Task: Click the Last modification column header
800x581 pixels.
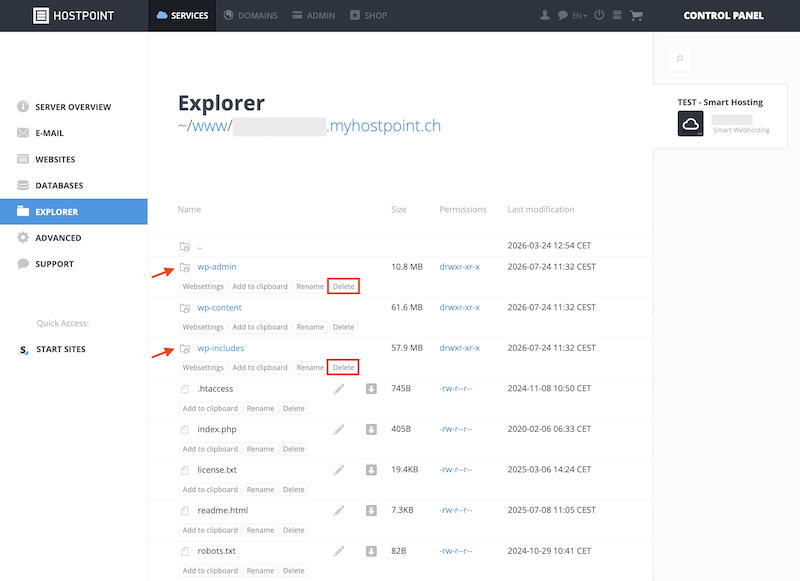Action: click(x=541, y=209)
